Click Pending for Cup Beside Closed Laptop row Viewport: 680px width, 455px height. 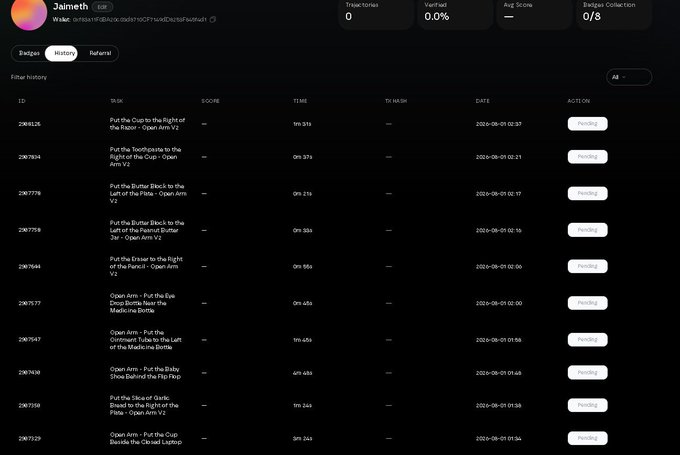pos(587,438)
